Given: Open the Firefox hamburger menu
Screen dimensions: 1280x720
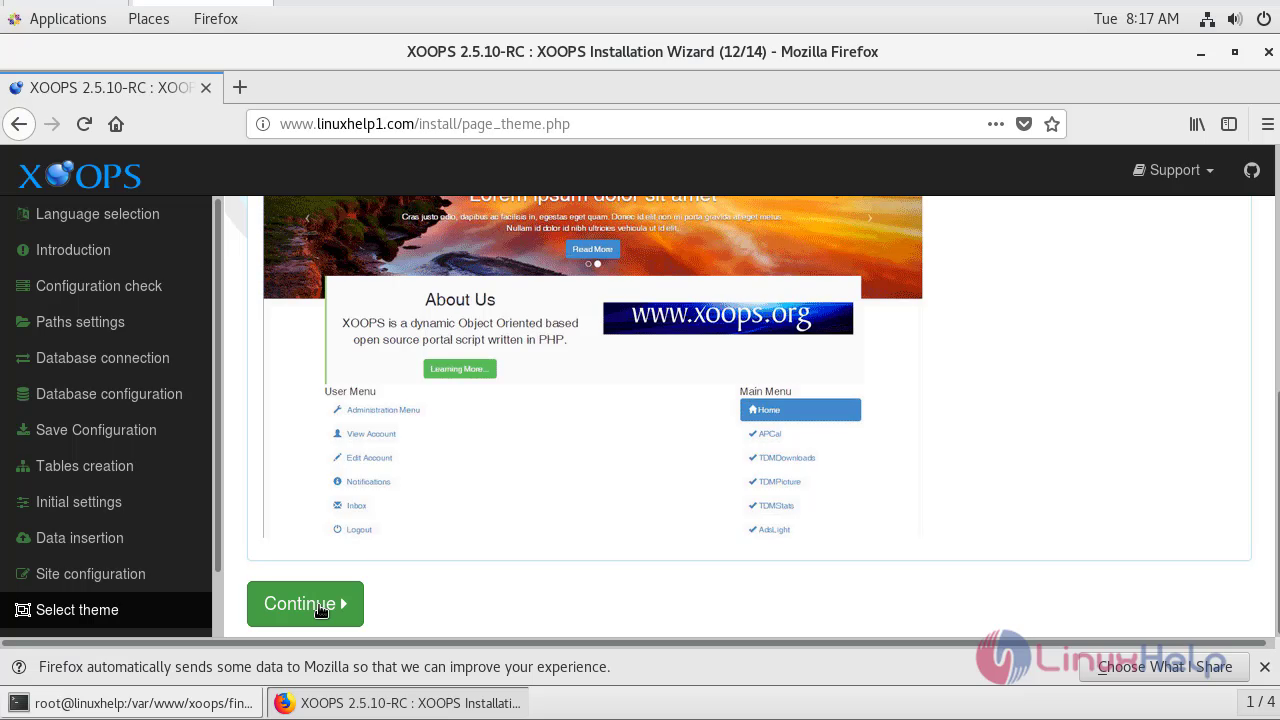Looking at the screenshot, I should (1267, 124).
